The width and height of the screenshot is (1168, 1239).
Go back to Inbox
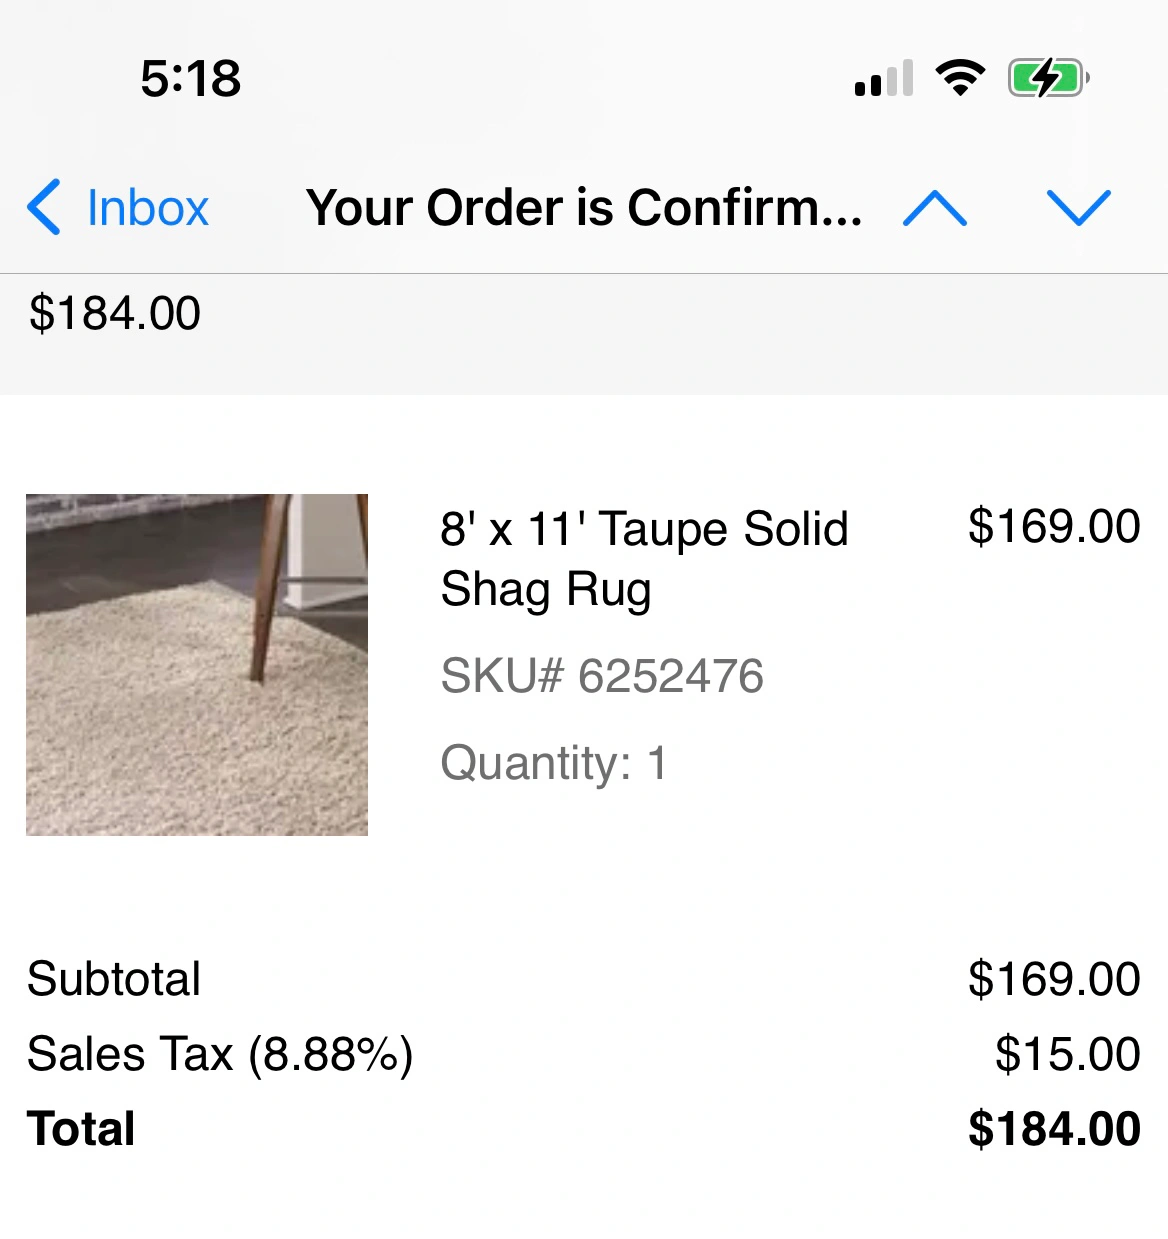(147, 208)
